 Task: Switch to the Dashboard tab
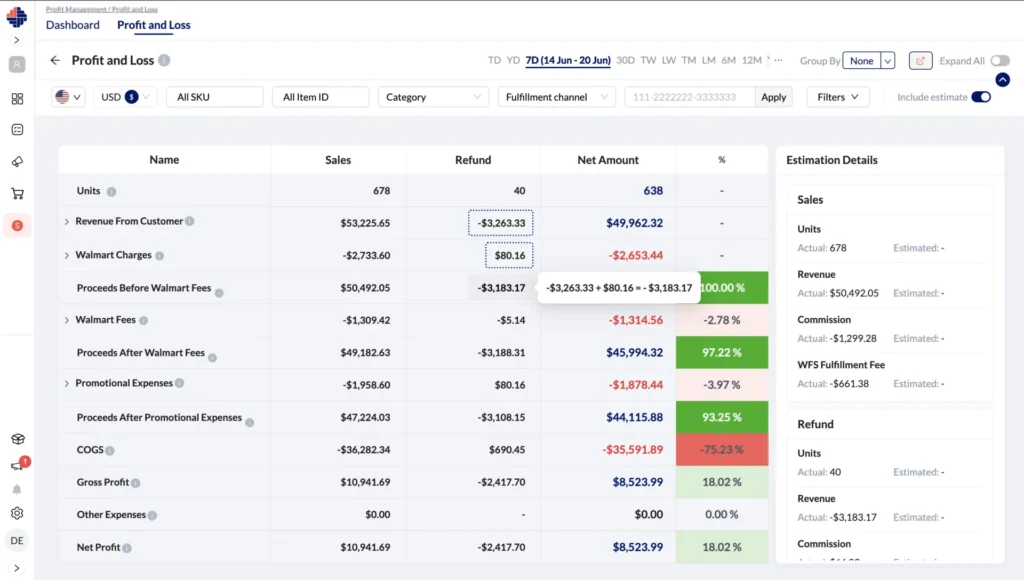[x=72, y=25]
